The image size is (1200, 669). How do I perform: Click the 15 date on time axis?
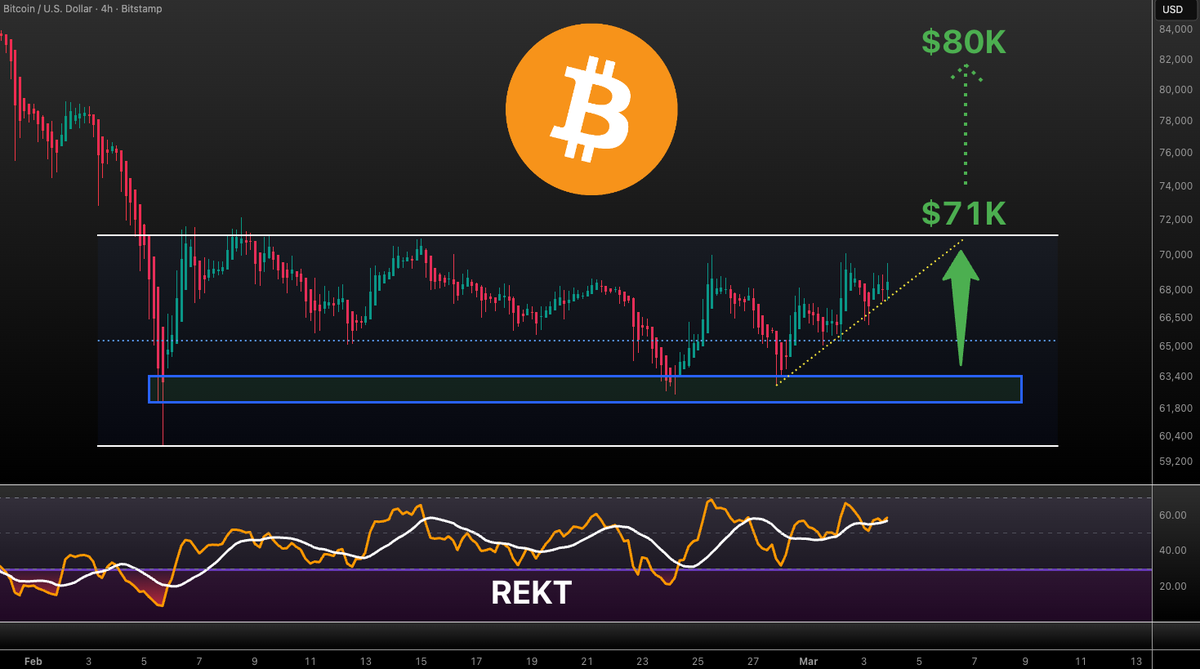422,662
